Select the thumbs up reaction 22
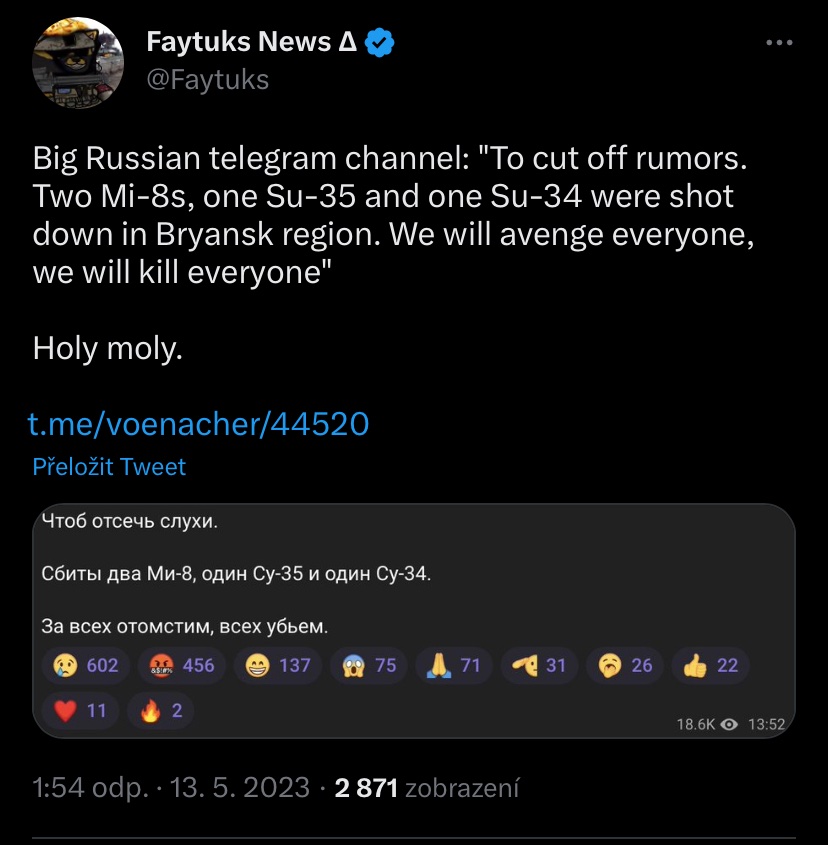828x845 pixels. coord(712,665)
